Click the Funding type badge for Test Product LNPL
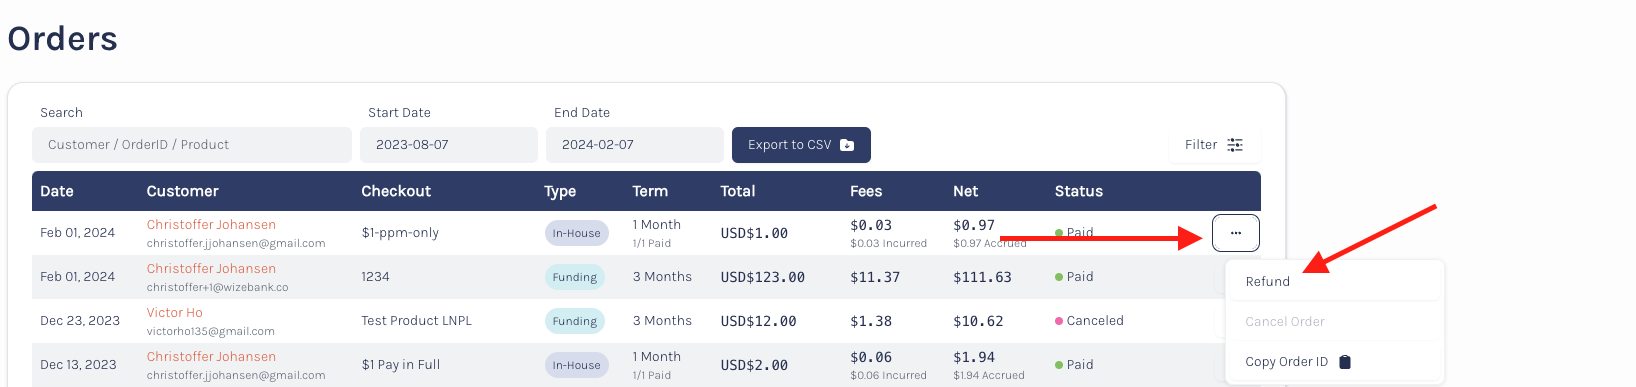Image resolution: width=1636 pixels, height=387 pixels. click(x=575, y=321)
